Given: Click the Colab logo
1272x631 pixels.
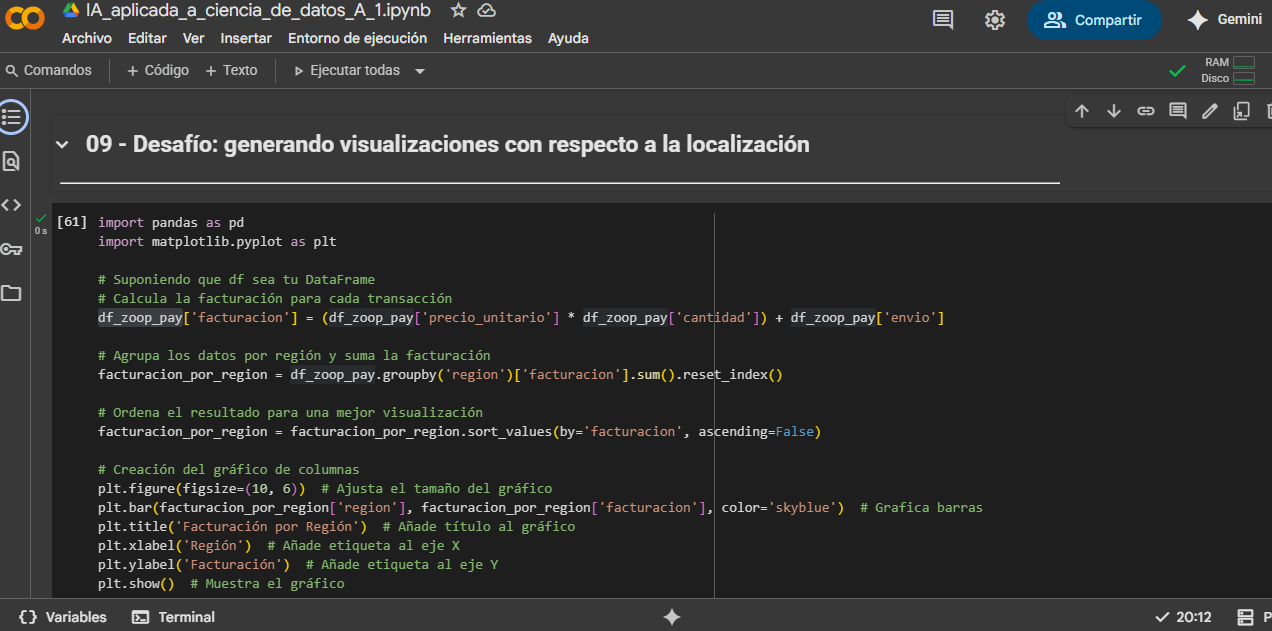Looking at the screenshot, I should pos(24,19).
